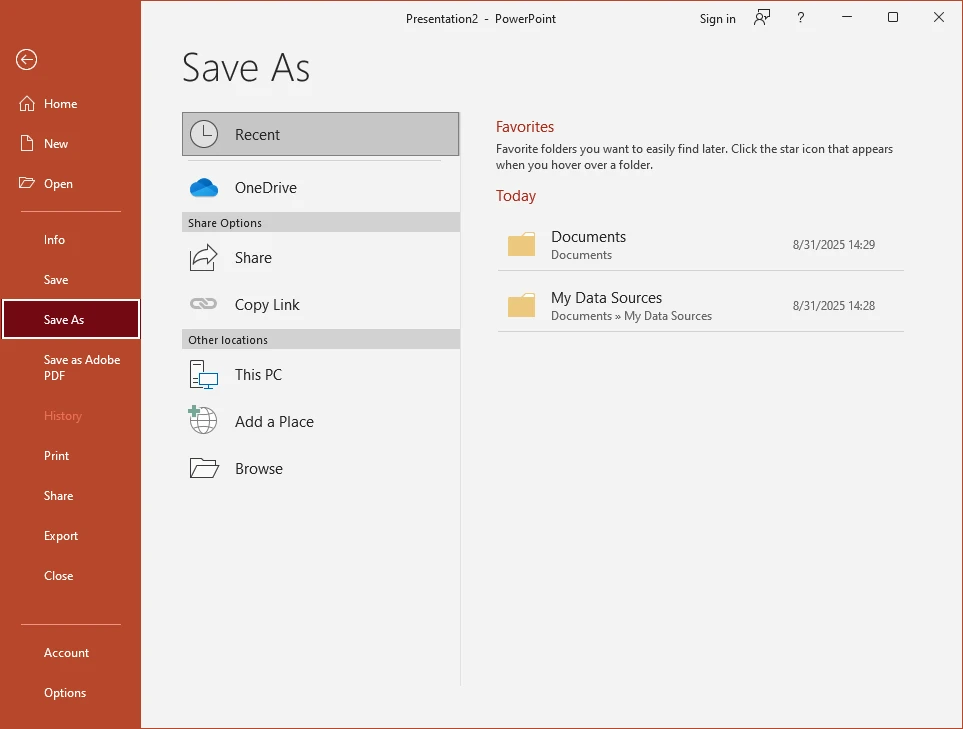The width and height of the screenshot is (963, 729).
Task: Open the Documents folder icon in Favorites
Action: (521, 244)
